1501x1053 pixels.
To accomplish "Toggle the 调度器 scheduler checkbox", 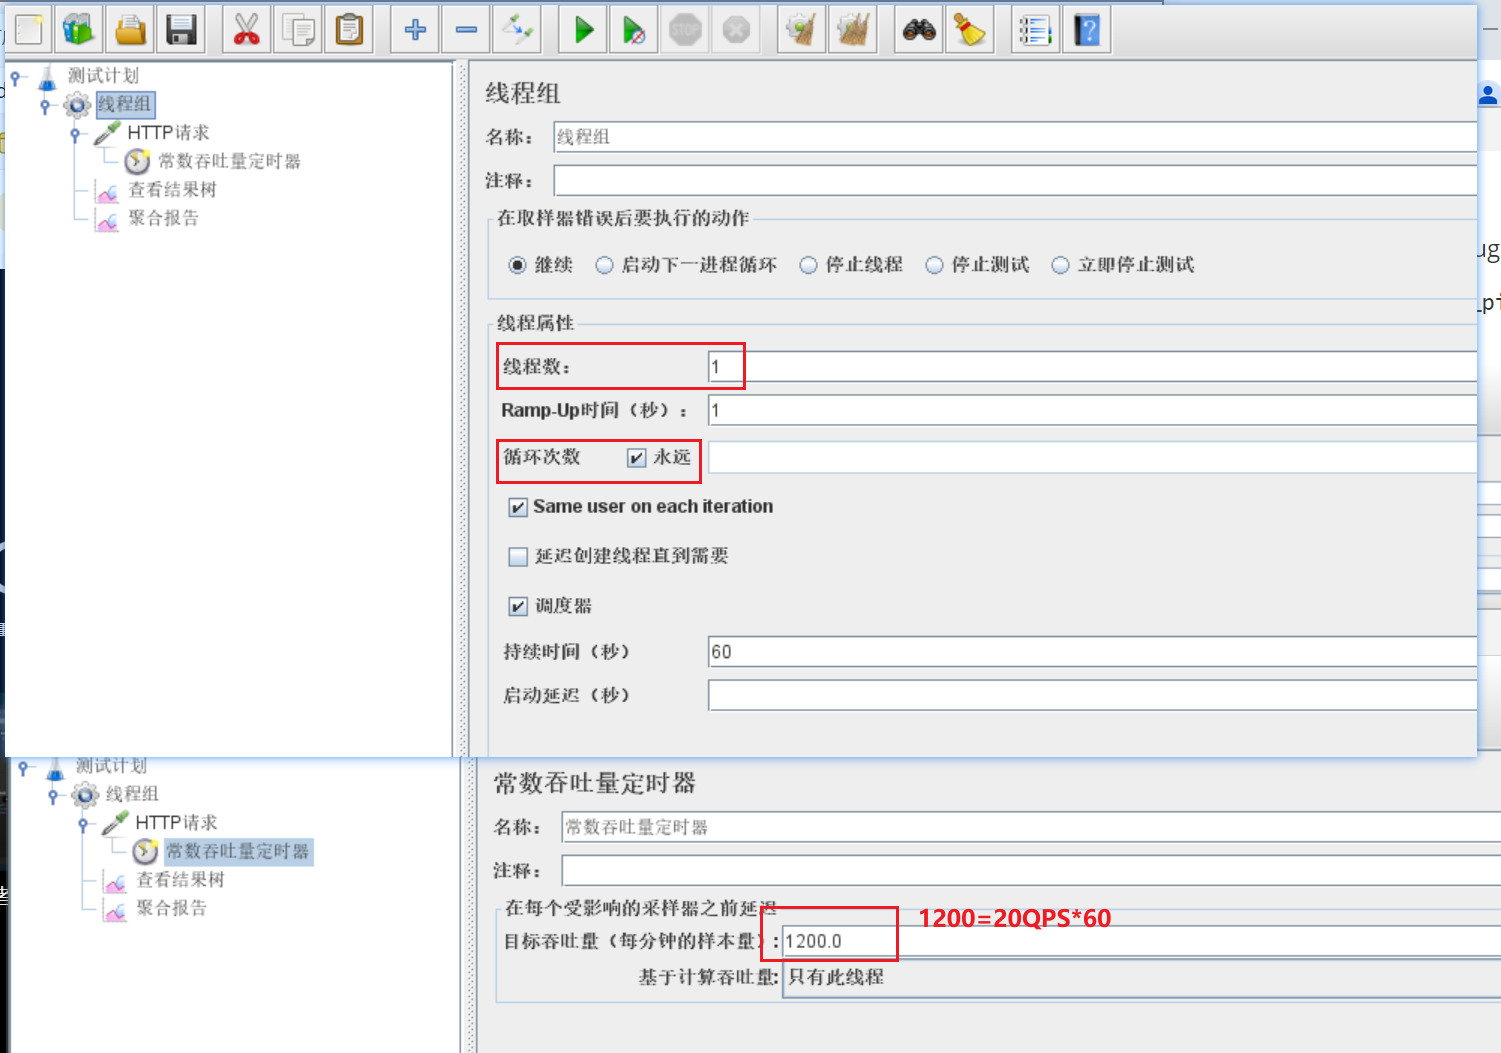I will click(518, 606).
